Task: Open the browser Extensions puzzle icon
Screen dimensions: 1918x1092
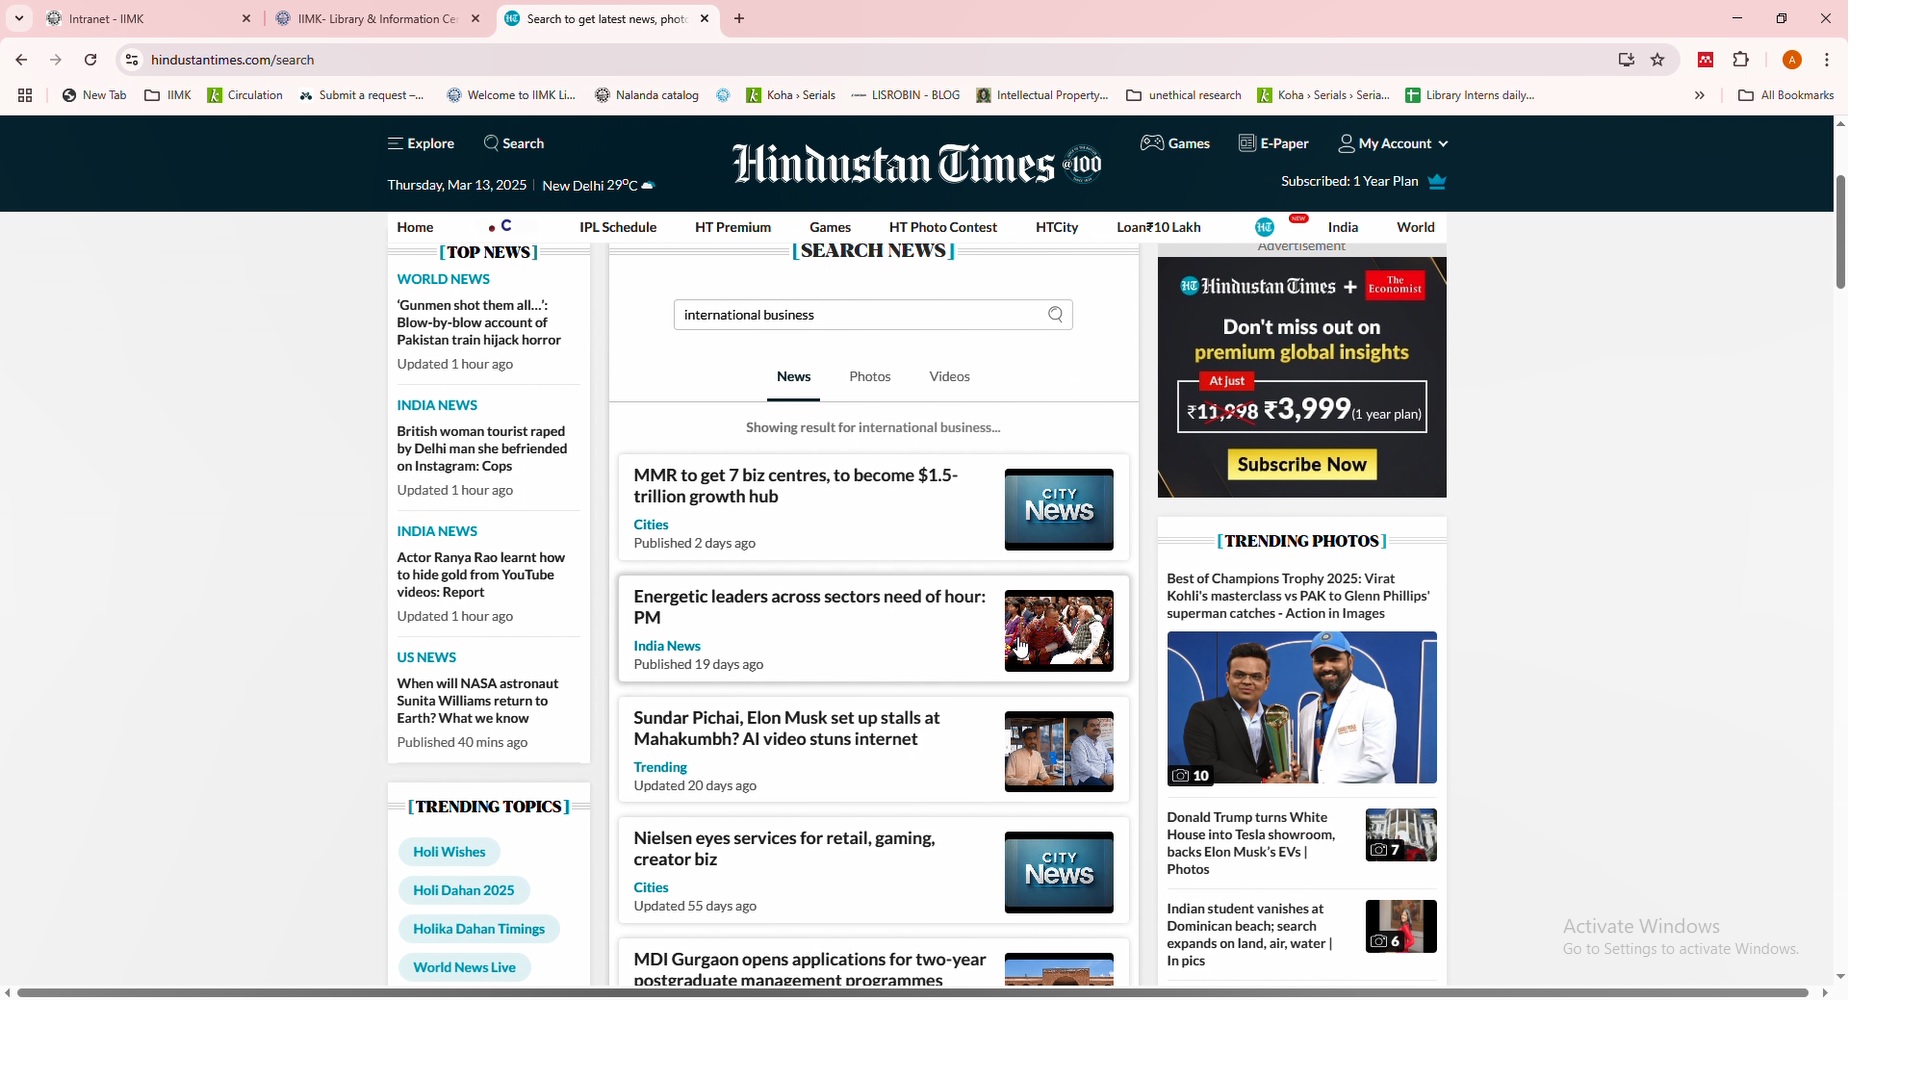Action: tap(1741, 60)
